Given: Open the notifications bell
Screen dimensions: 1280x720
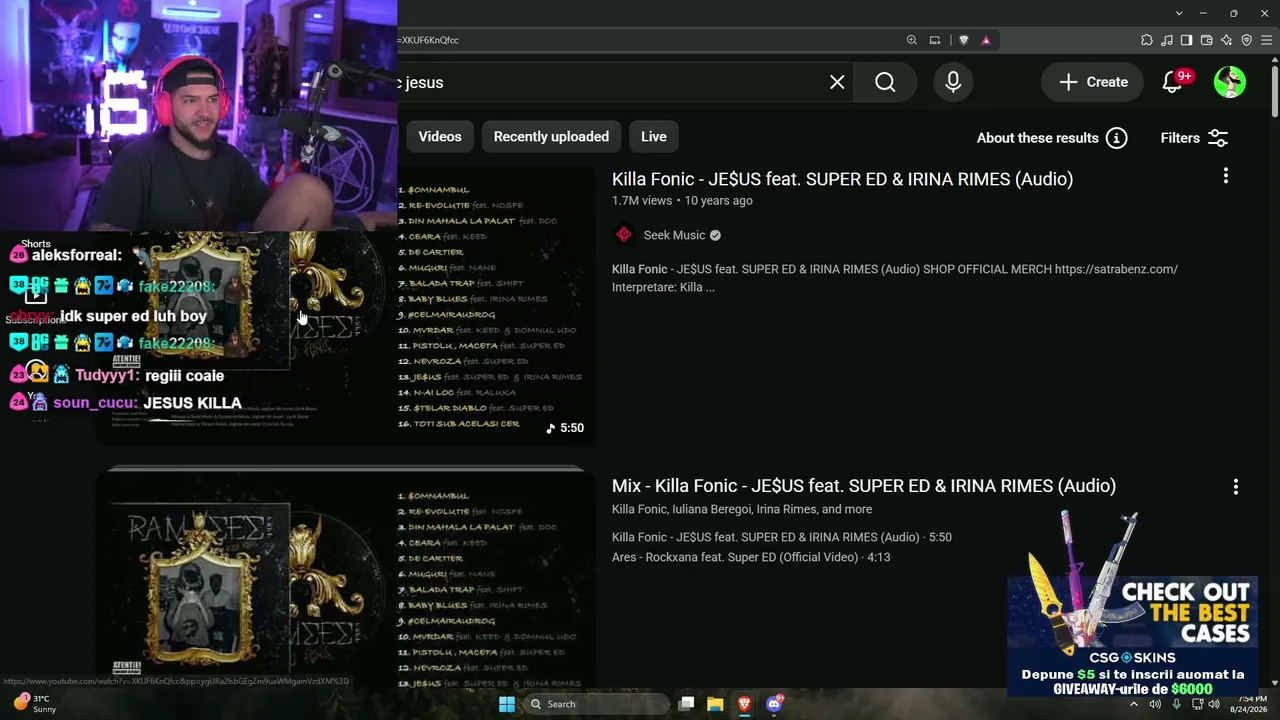Looking at the screenshot, I should click(1173, 82).
